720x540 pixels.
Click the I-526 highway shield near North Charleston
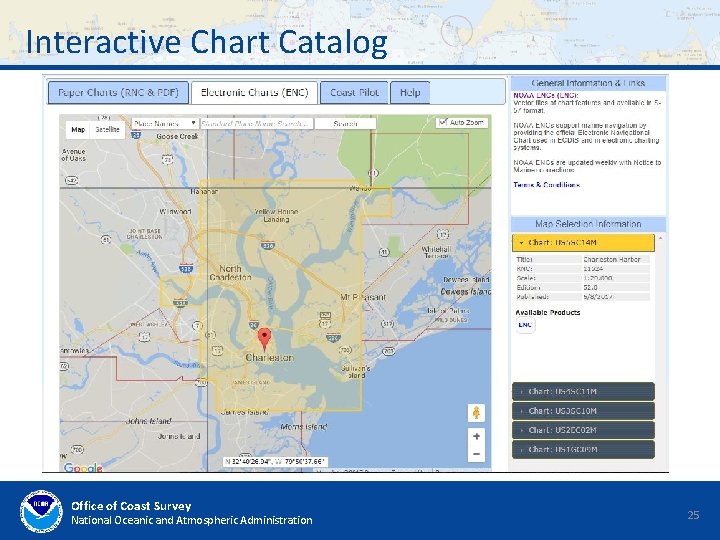186,269
